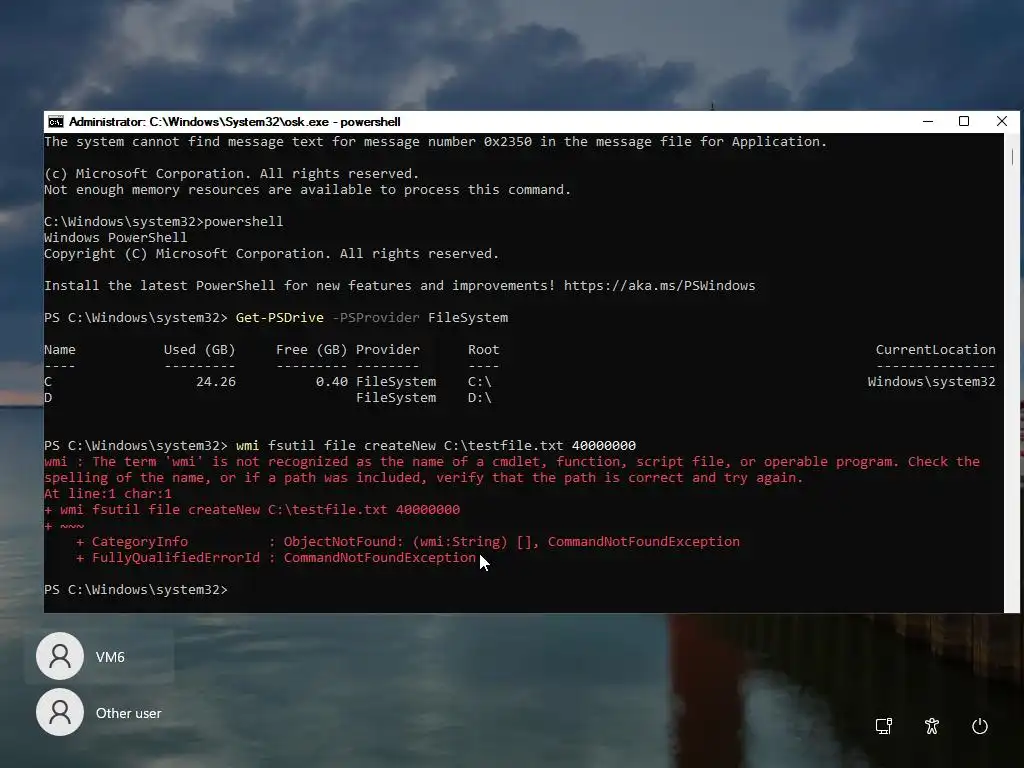This screenshot has height=768, width=1024.
Task: Select the VM6 user avatar
Action: point(60,656)
